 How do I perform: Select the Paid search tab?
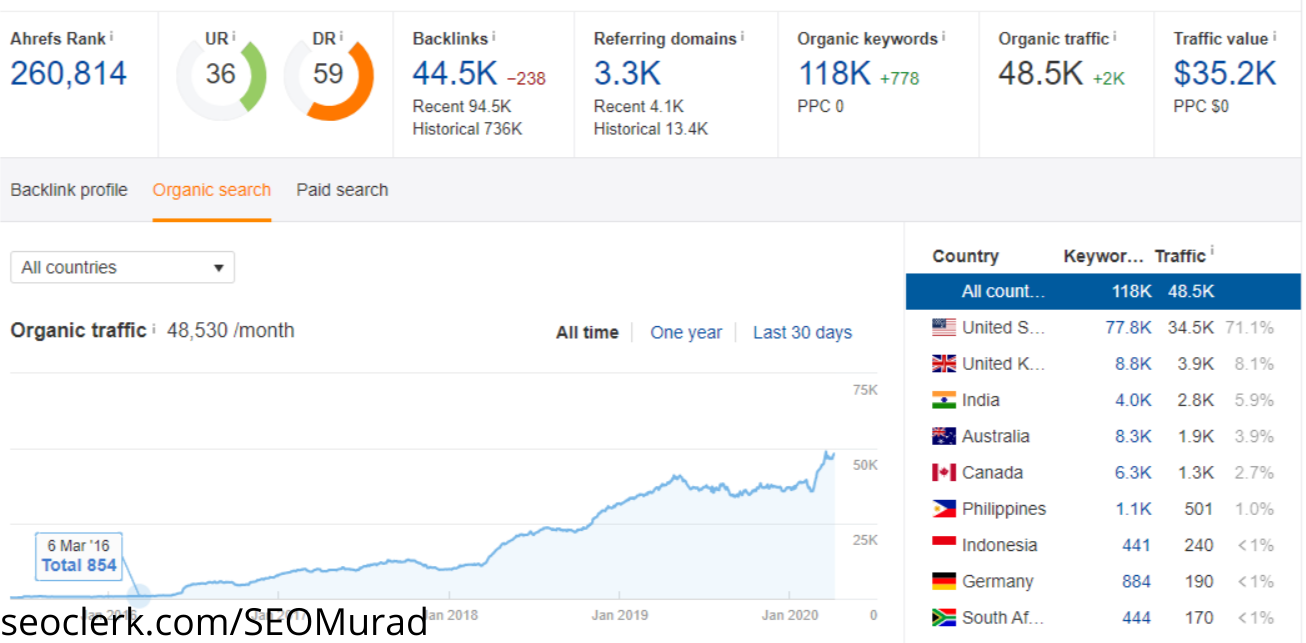click(x=342, y=190)
